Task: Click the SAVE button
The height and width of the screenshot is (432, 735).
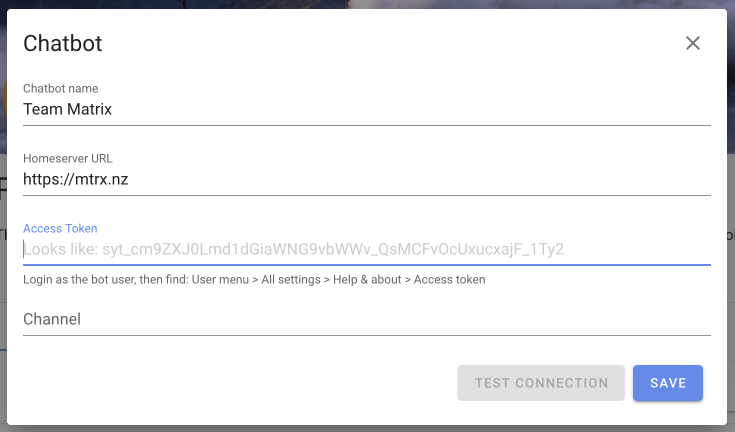Action: click(668, 383)
